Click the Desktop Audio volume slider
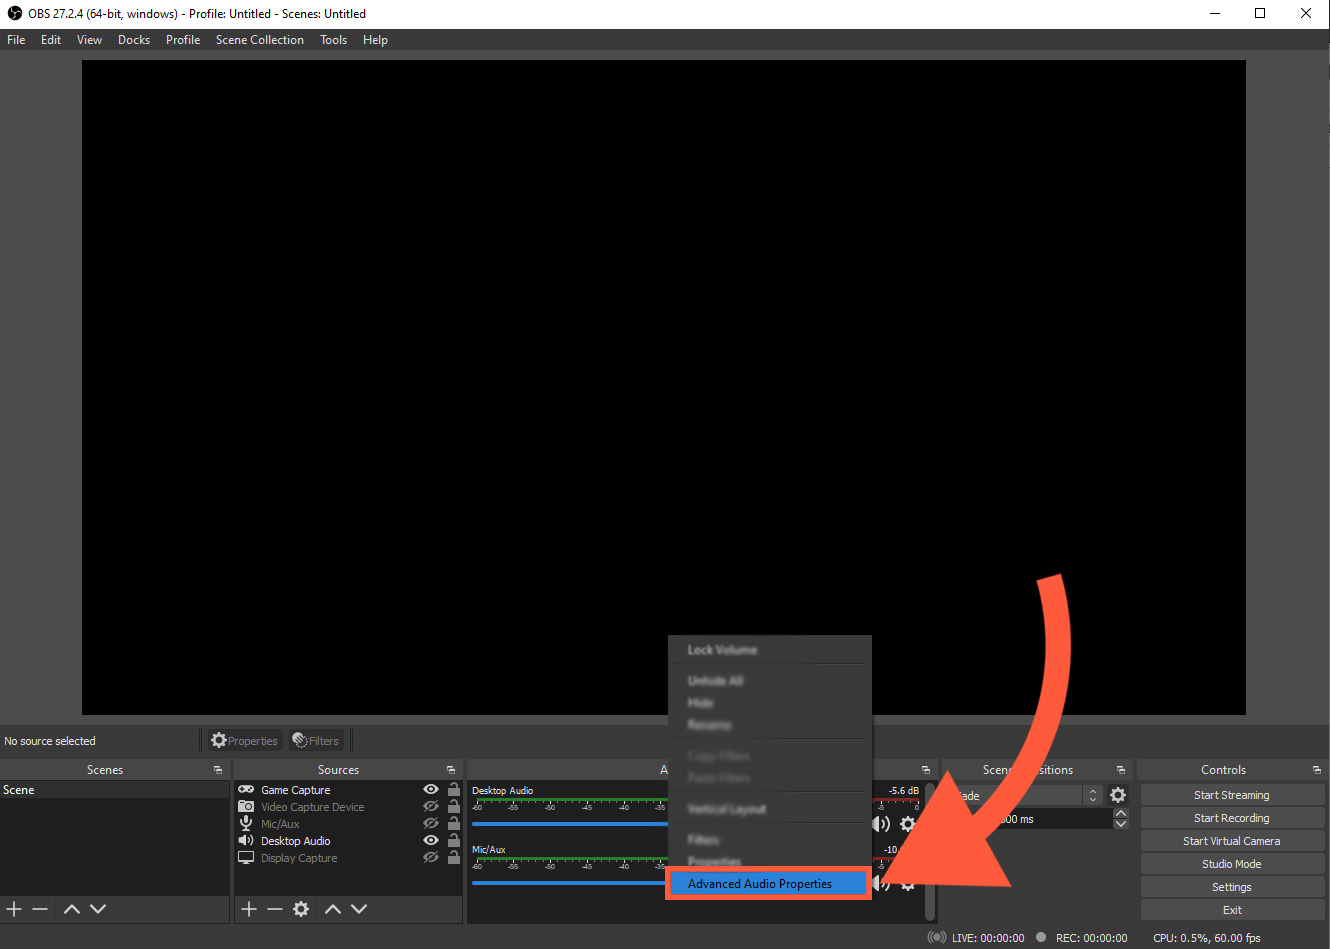The width and height of the screenshot is (1330, 949). [570, 824]
